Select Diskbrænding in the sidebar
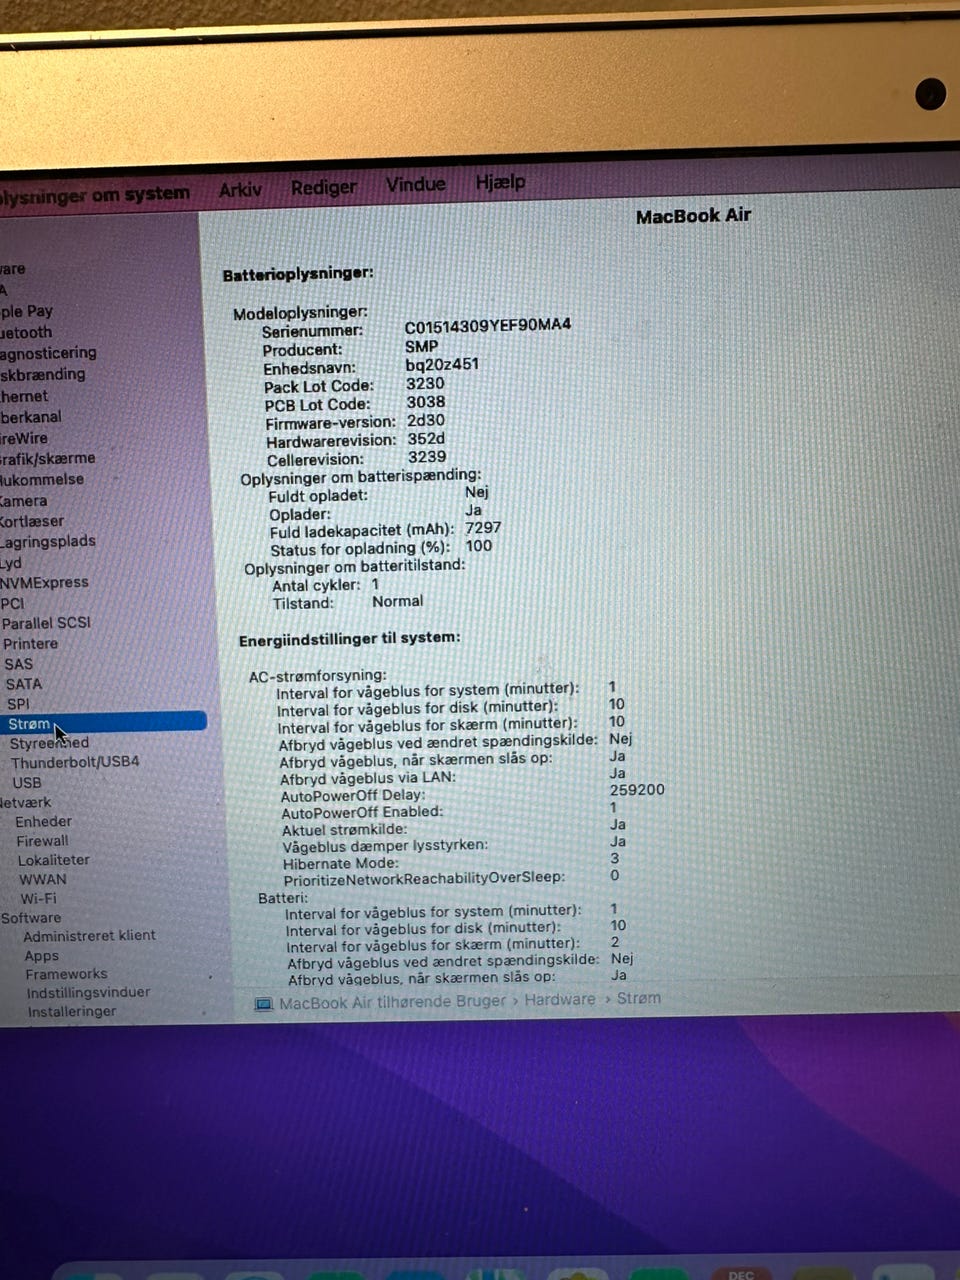Image resolution: width=960 pixels, height=1280 pixels. tap(43, 374)
